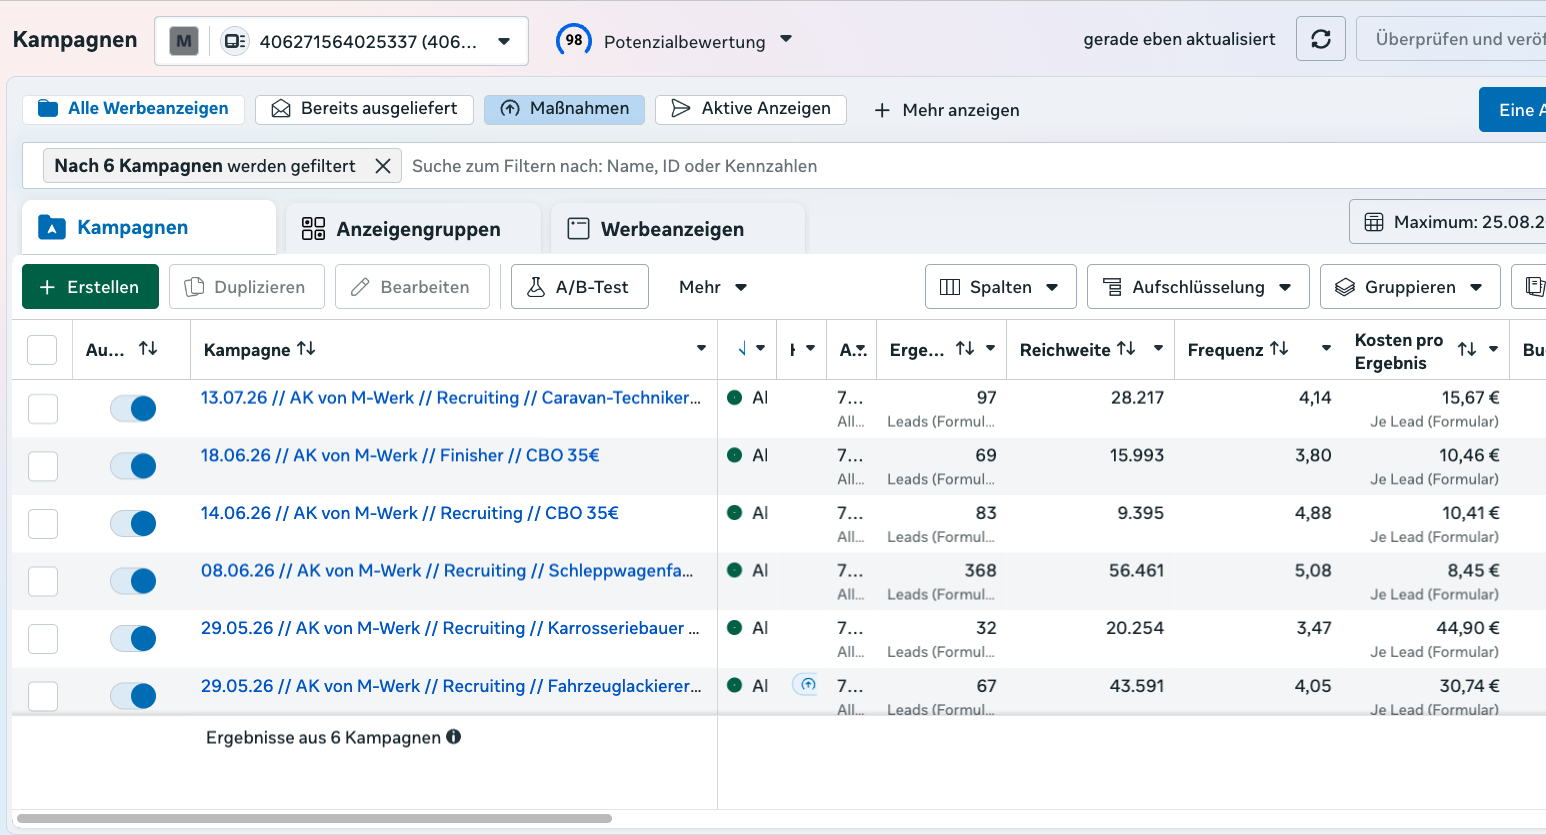Toggle off the Finisher CBO 35€ campaign
1546x835 pixels.
[133, 466]
